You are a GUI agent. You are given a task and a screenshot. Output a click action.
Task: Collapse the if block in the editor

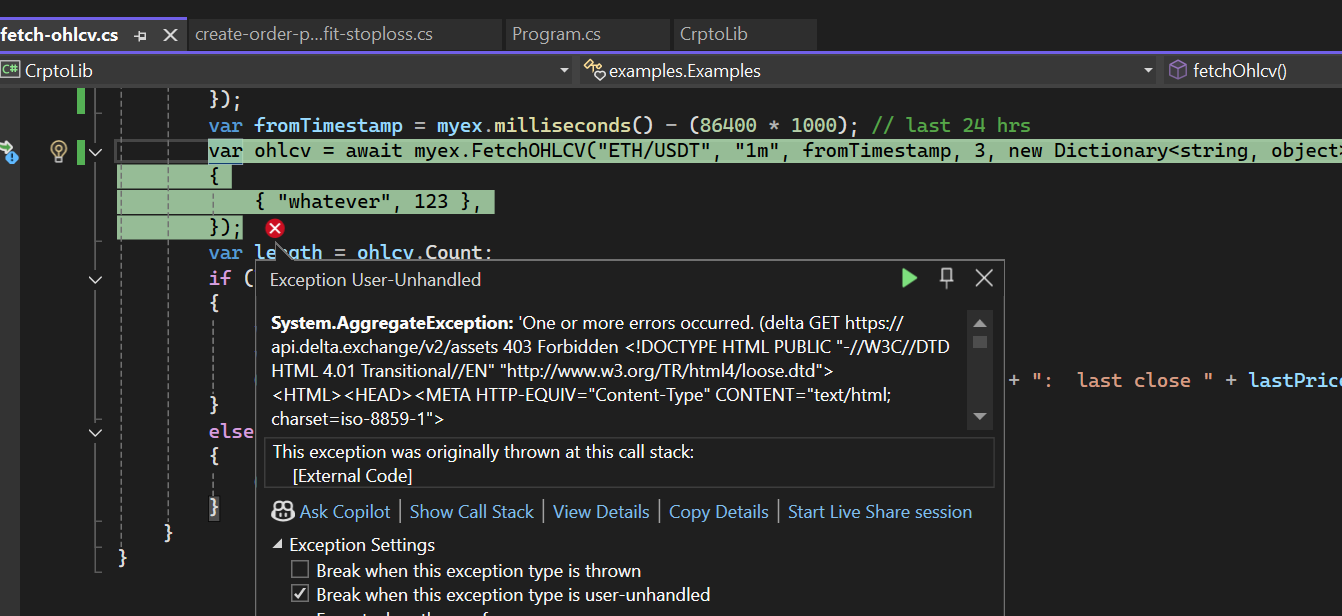tap(96, 279)
